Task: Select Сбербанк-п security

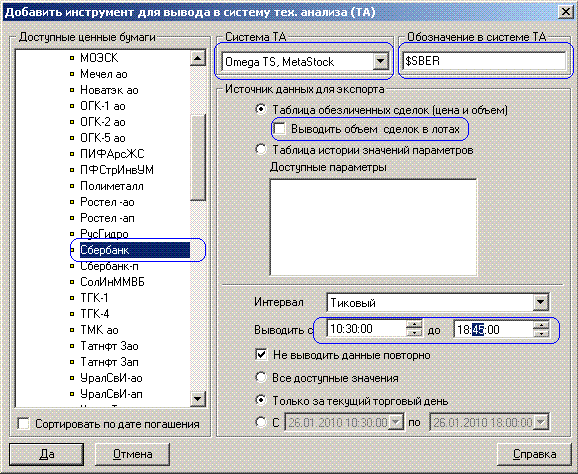Action: click(109, 266)
